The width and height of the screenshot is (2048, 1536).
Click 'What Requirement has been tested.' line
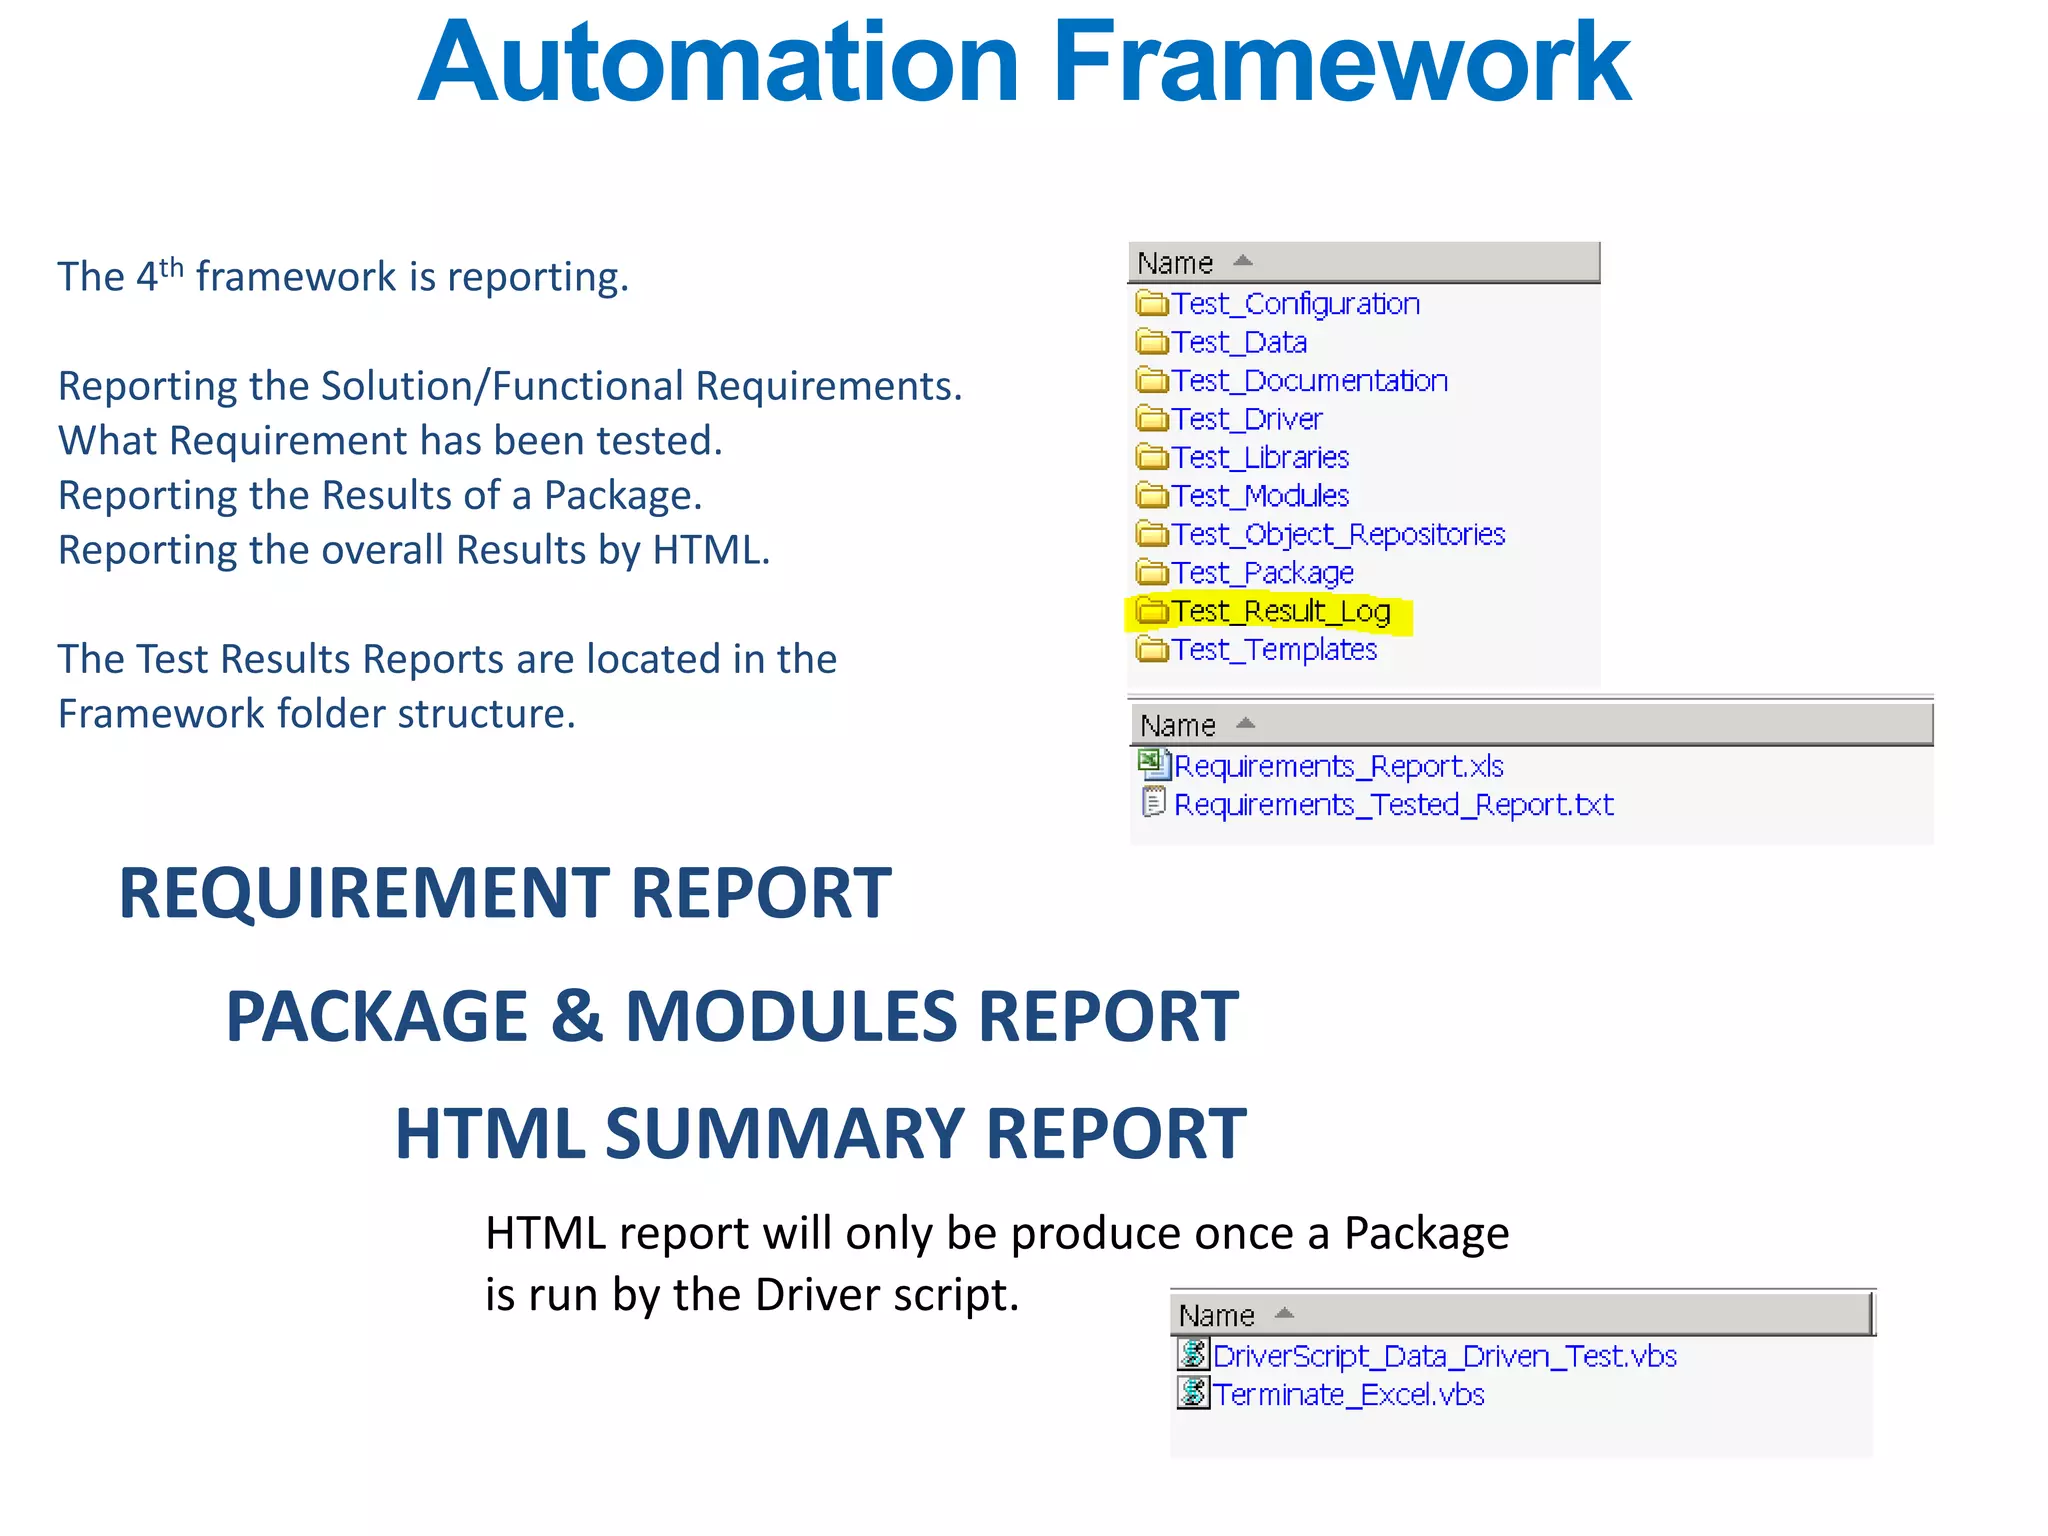[x=390, y=441]
